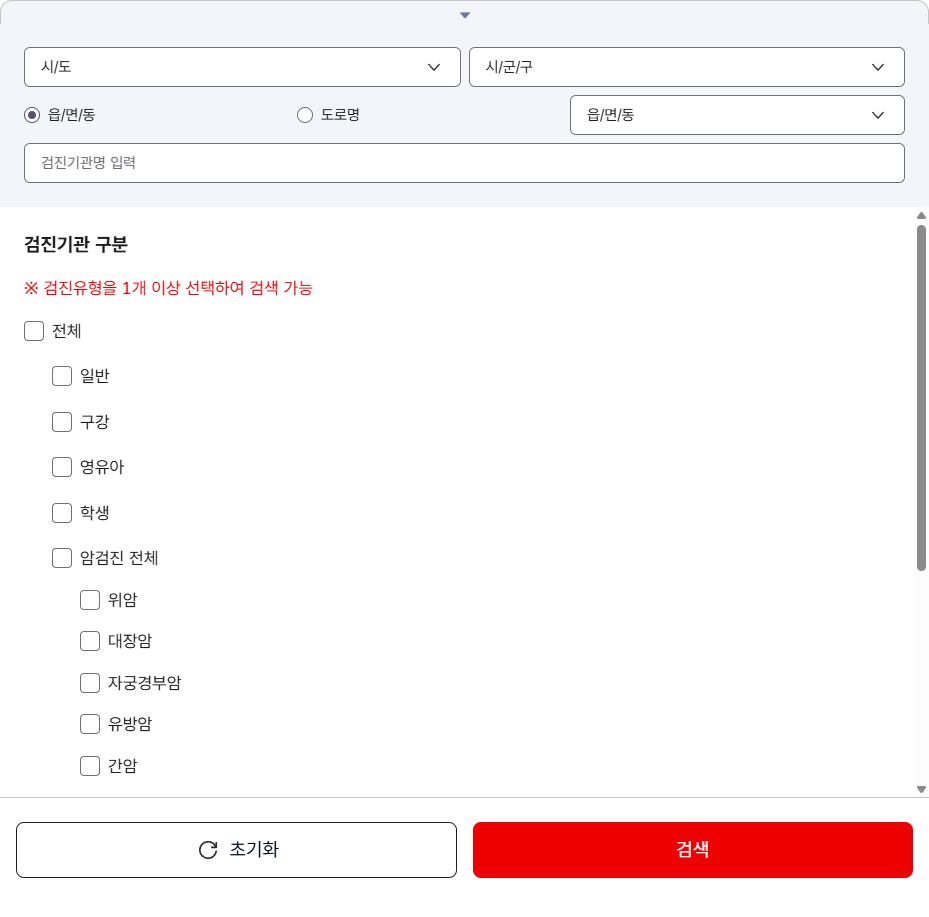The height and width of the screenshot is (917, 929).
Task: Collapse the search panel with the top arrow
Action: click(x=464, y=14)
